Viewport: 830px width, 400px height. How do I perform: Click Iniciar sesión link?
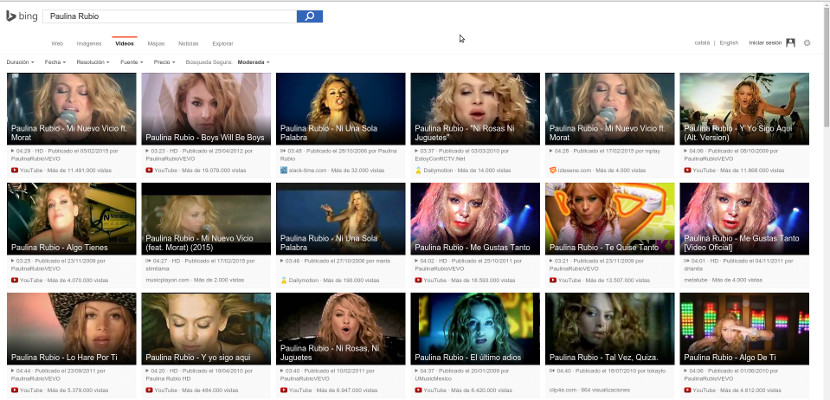pos(765,43)
